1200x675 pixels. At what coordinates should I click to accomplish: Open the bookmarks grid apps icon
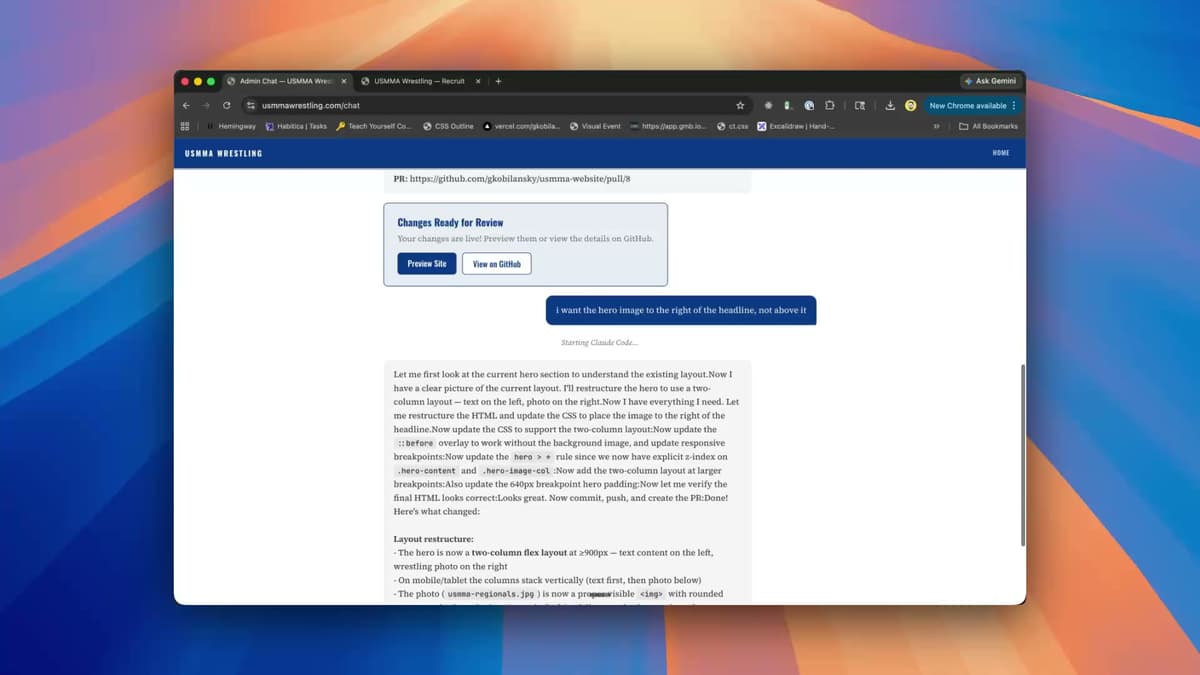tap(184, 126)
